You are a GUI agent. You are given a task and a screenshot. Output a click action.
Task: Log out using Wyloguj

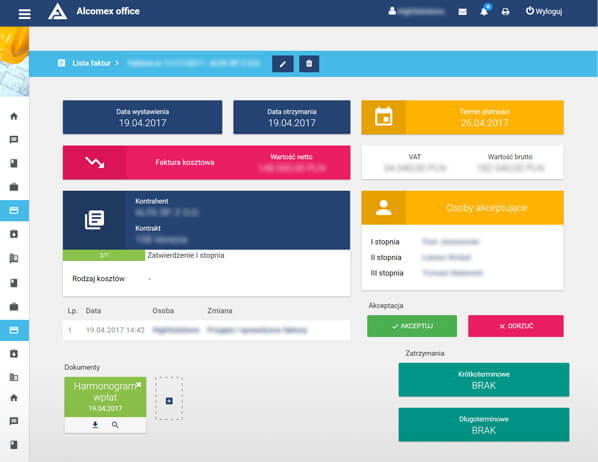[544, 11]
